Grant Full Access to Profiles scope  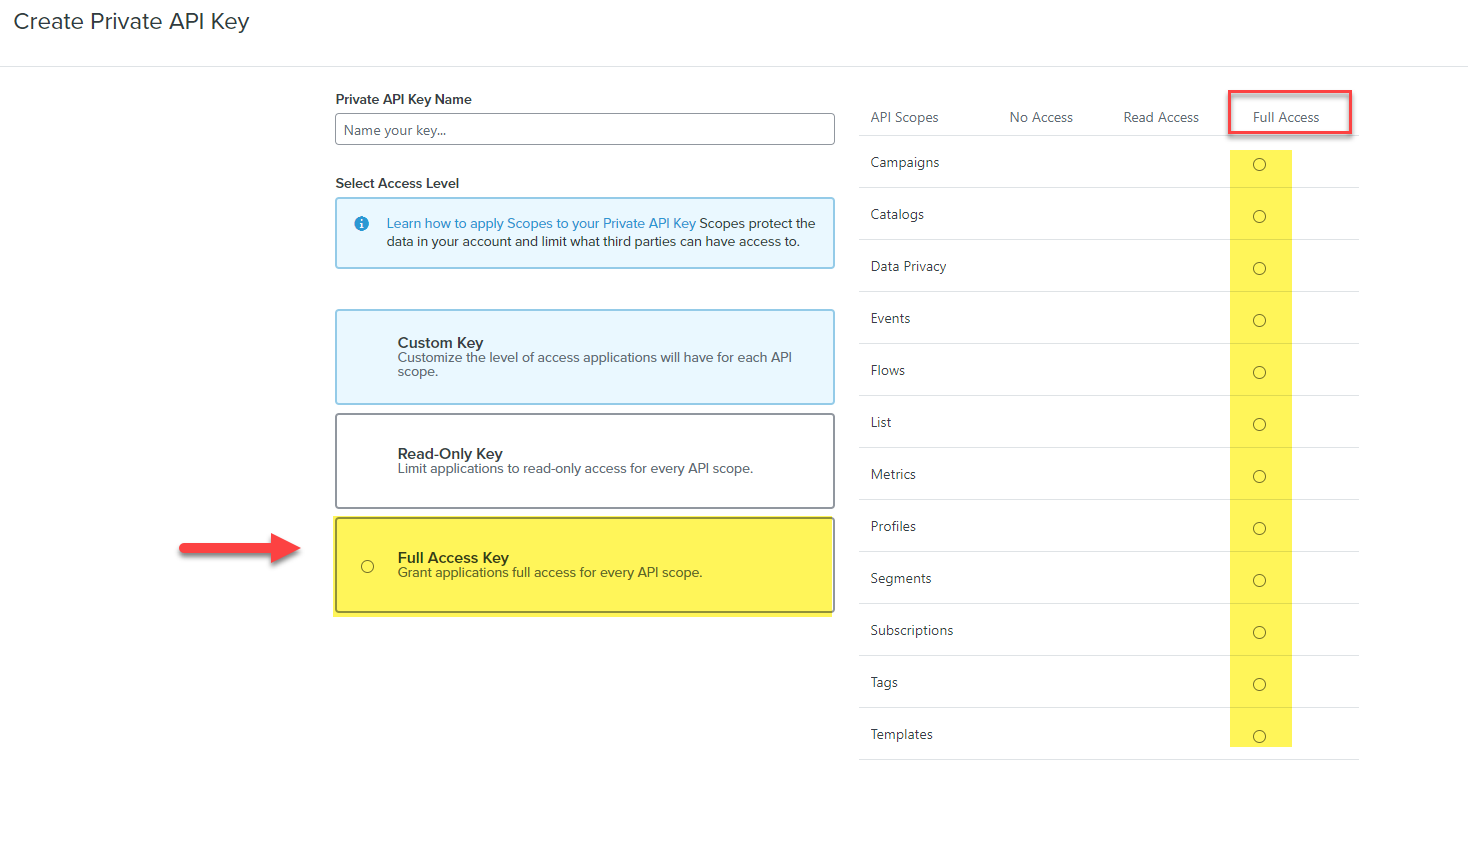click(1259, 529)
